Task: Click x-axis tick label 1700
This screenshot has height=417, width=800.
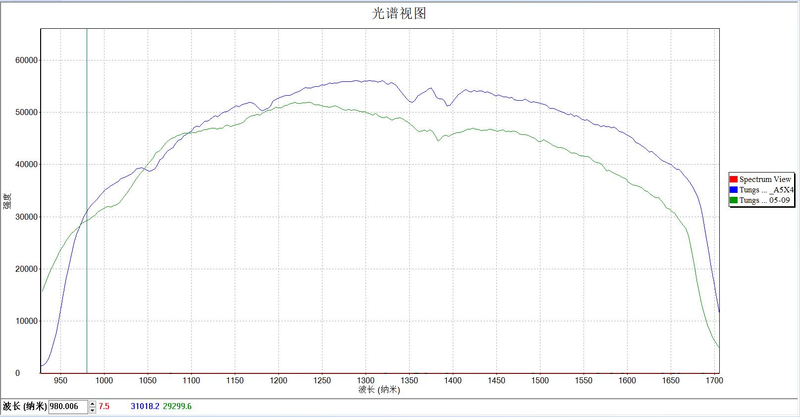Action: [714, 380]
